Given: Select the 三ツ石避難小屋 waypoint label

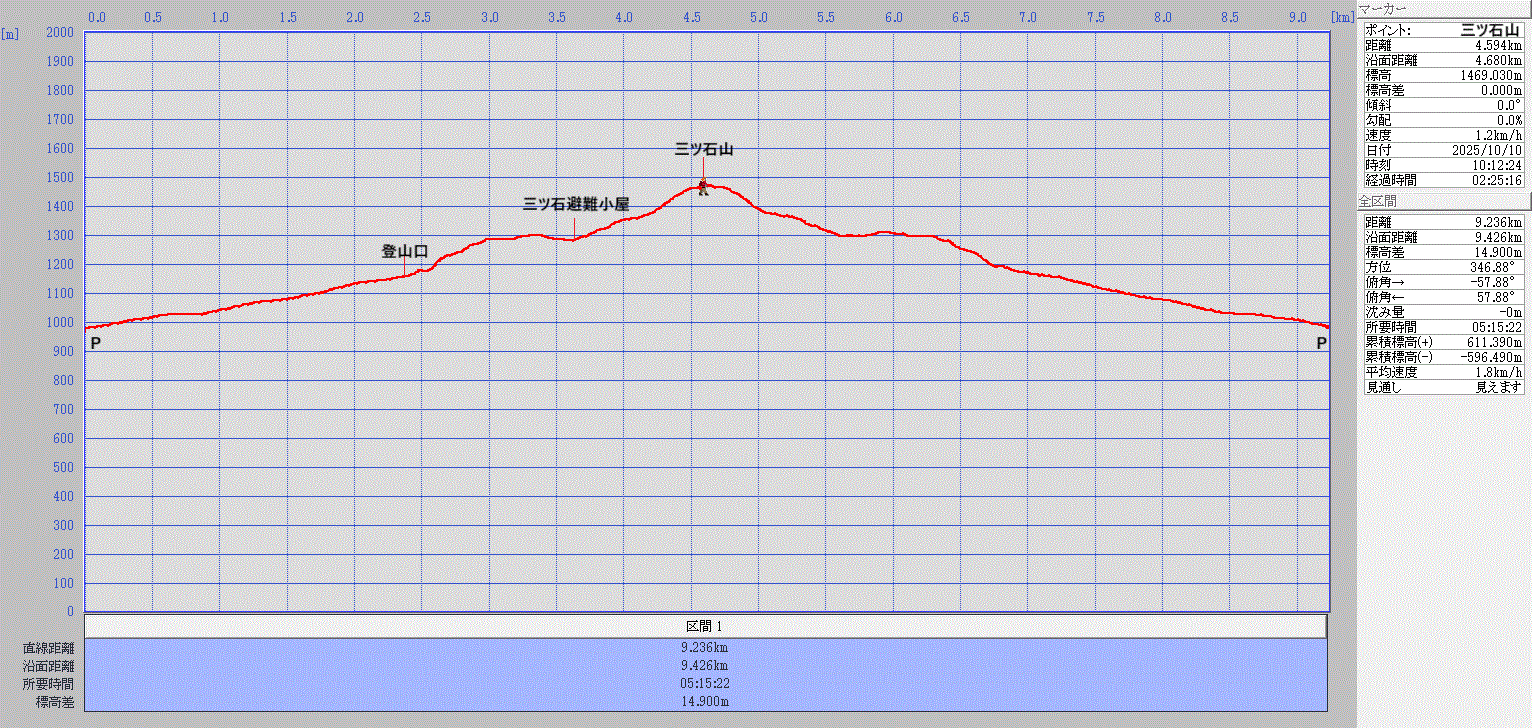Looking at the screenshot, I should pyautogui.click(x=576, y=204).
